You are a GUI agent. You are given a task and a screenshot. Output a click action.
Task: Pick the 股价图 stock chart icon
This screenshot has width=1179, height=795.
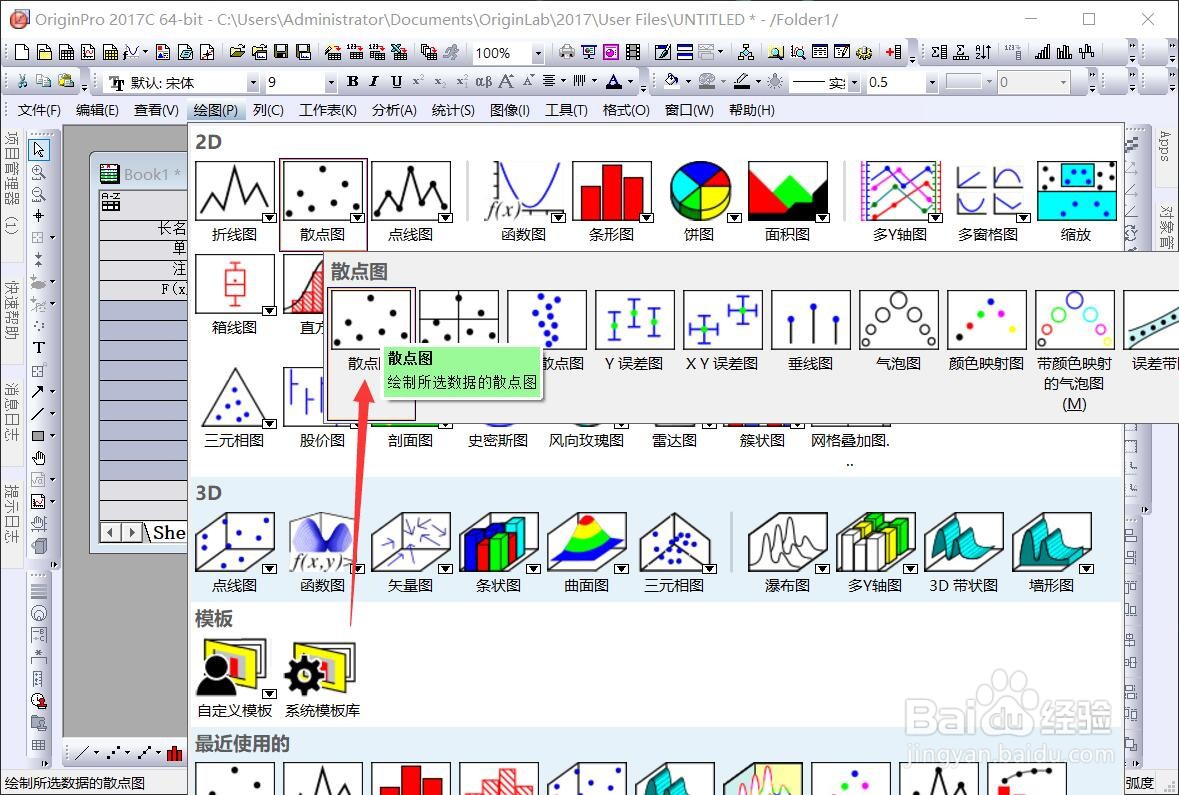pyautogui.click(x=305, y=397)
